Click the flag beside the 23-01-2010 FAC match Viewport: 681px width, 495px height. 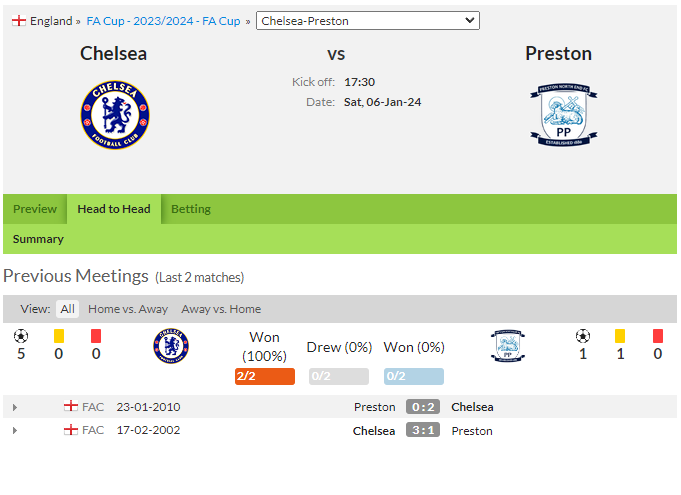(71, 406)
